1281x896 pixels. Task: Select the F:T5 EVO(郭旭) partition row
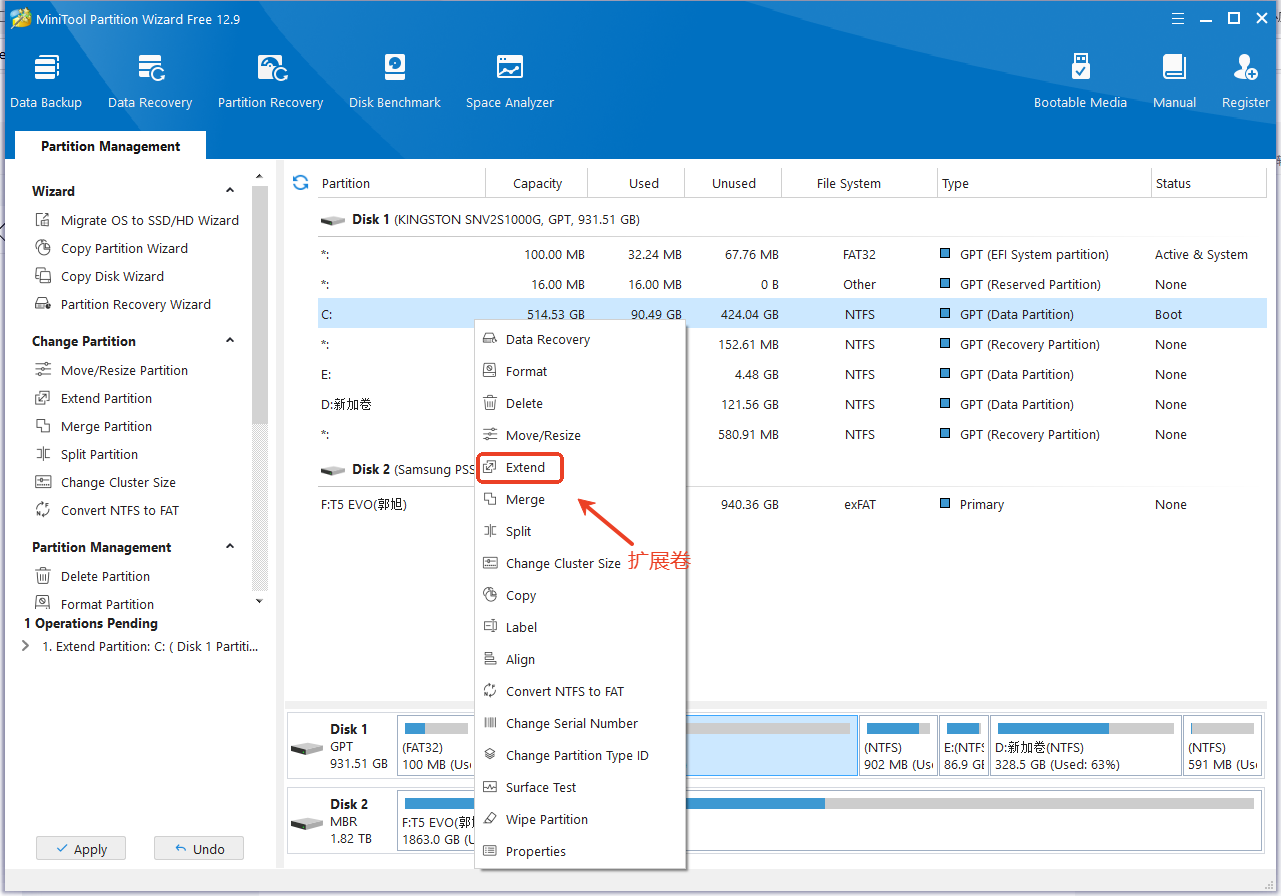click(x=792, y=504)
